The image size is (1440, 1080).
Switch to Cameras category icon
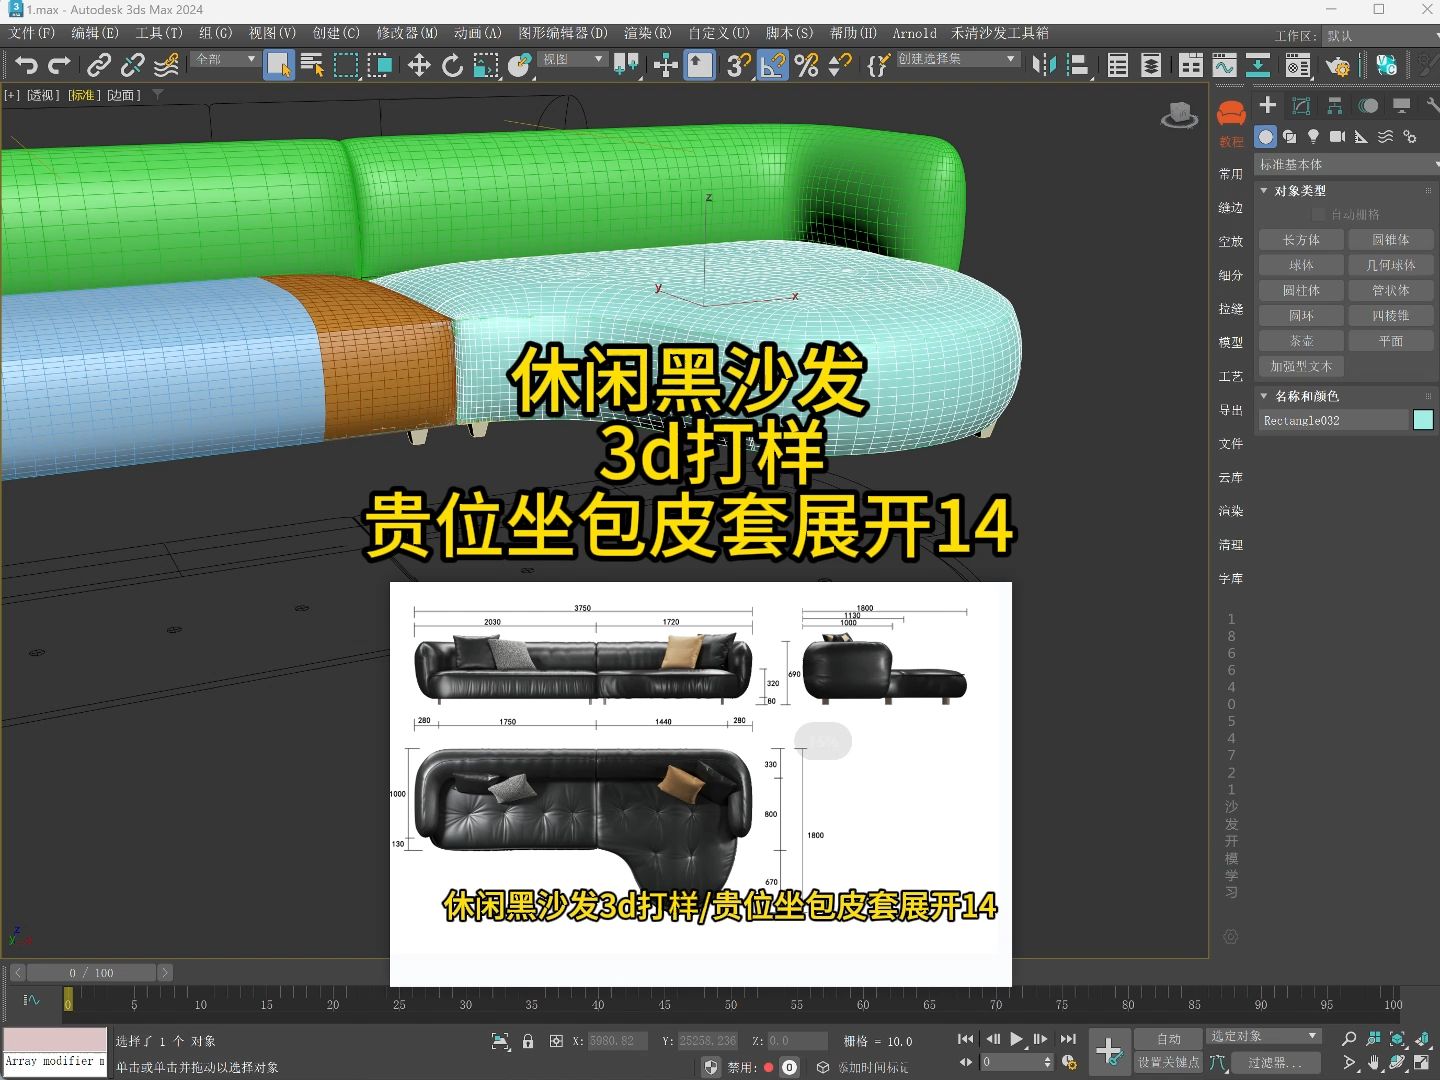tap(1337, 136)
